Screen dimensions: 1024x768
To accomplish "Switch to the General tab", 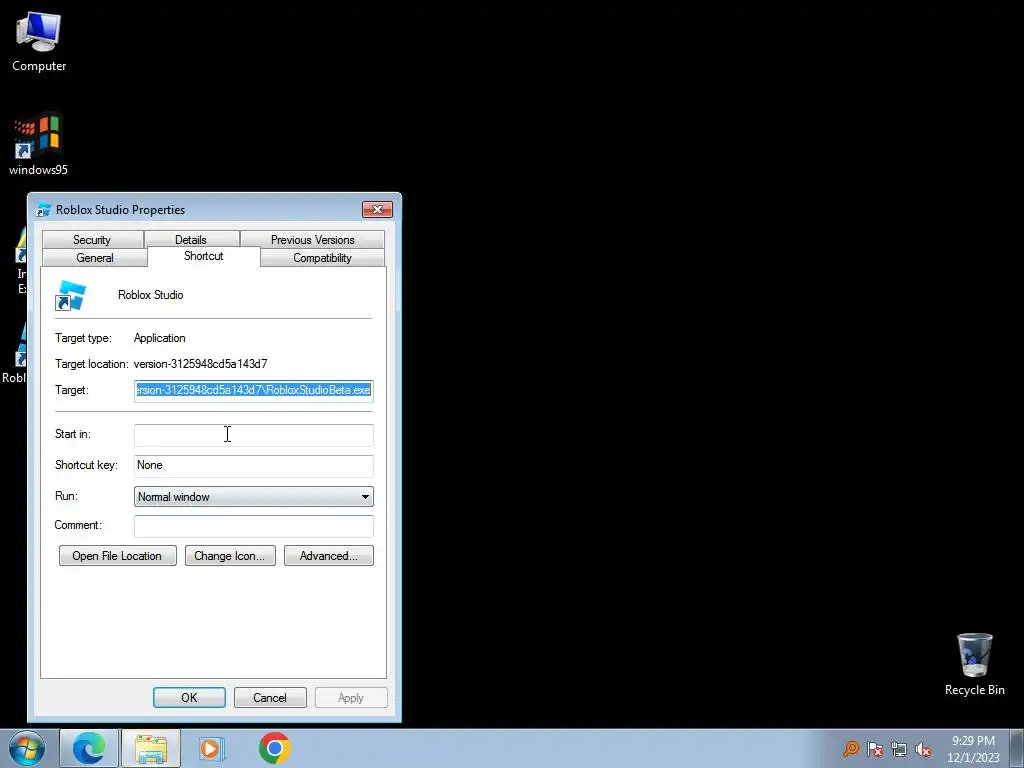I will [x=95, y=257].
